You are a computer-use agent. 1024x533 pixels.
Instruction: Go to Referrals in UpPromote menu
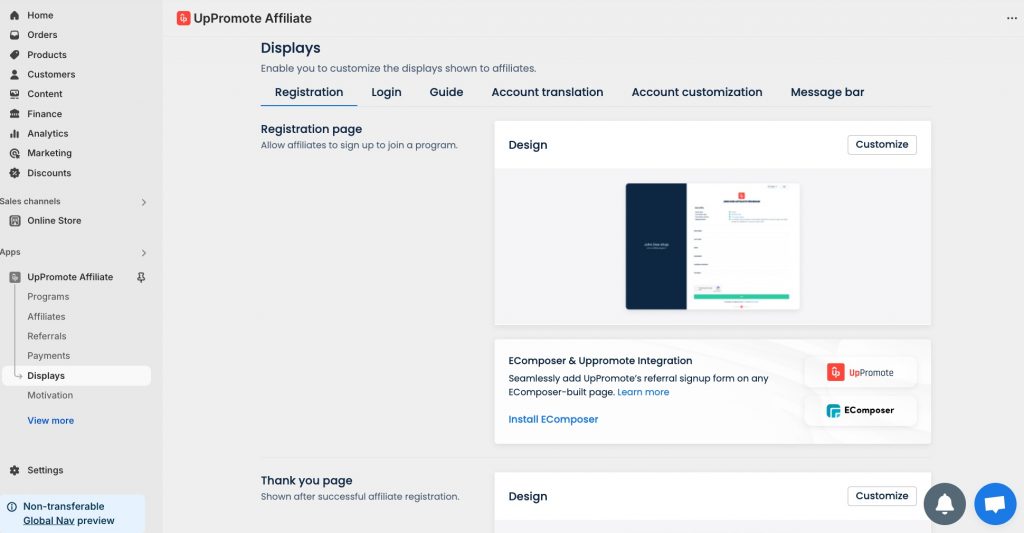[x=47, y=336]
